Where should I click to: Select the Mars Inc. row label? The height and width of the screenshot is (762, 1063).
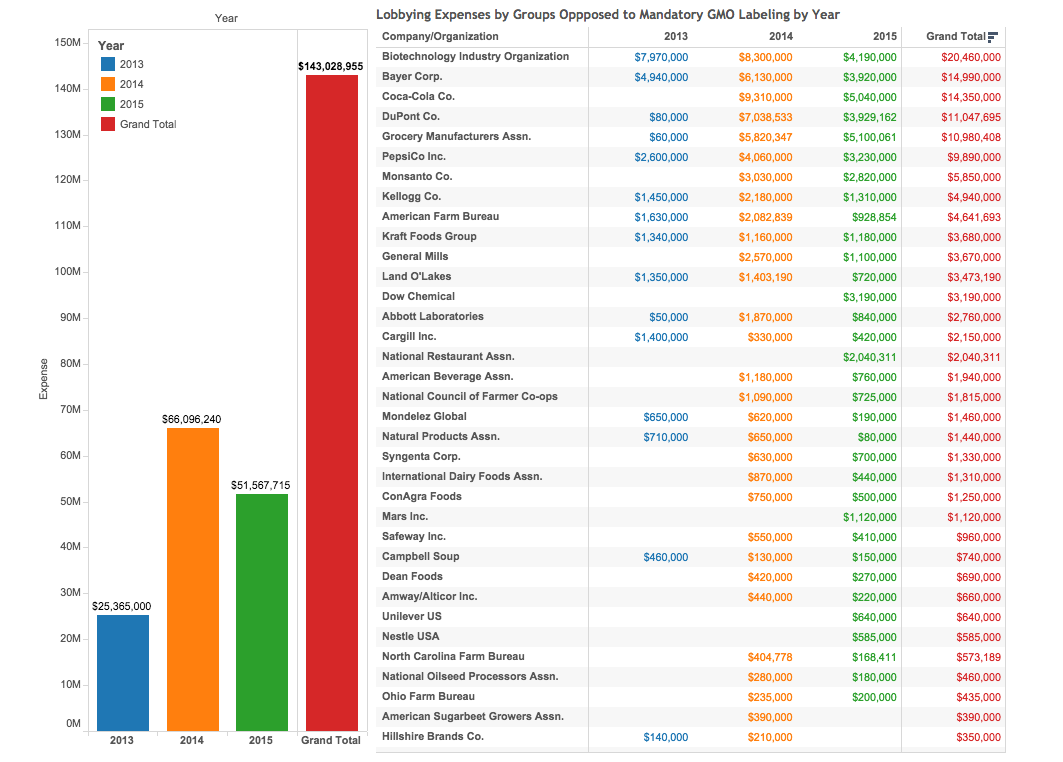tap(405, 517)
